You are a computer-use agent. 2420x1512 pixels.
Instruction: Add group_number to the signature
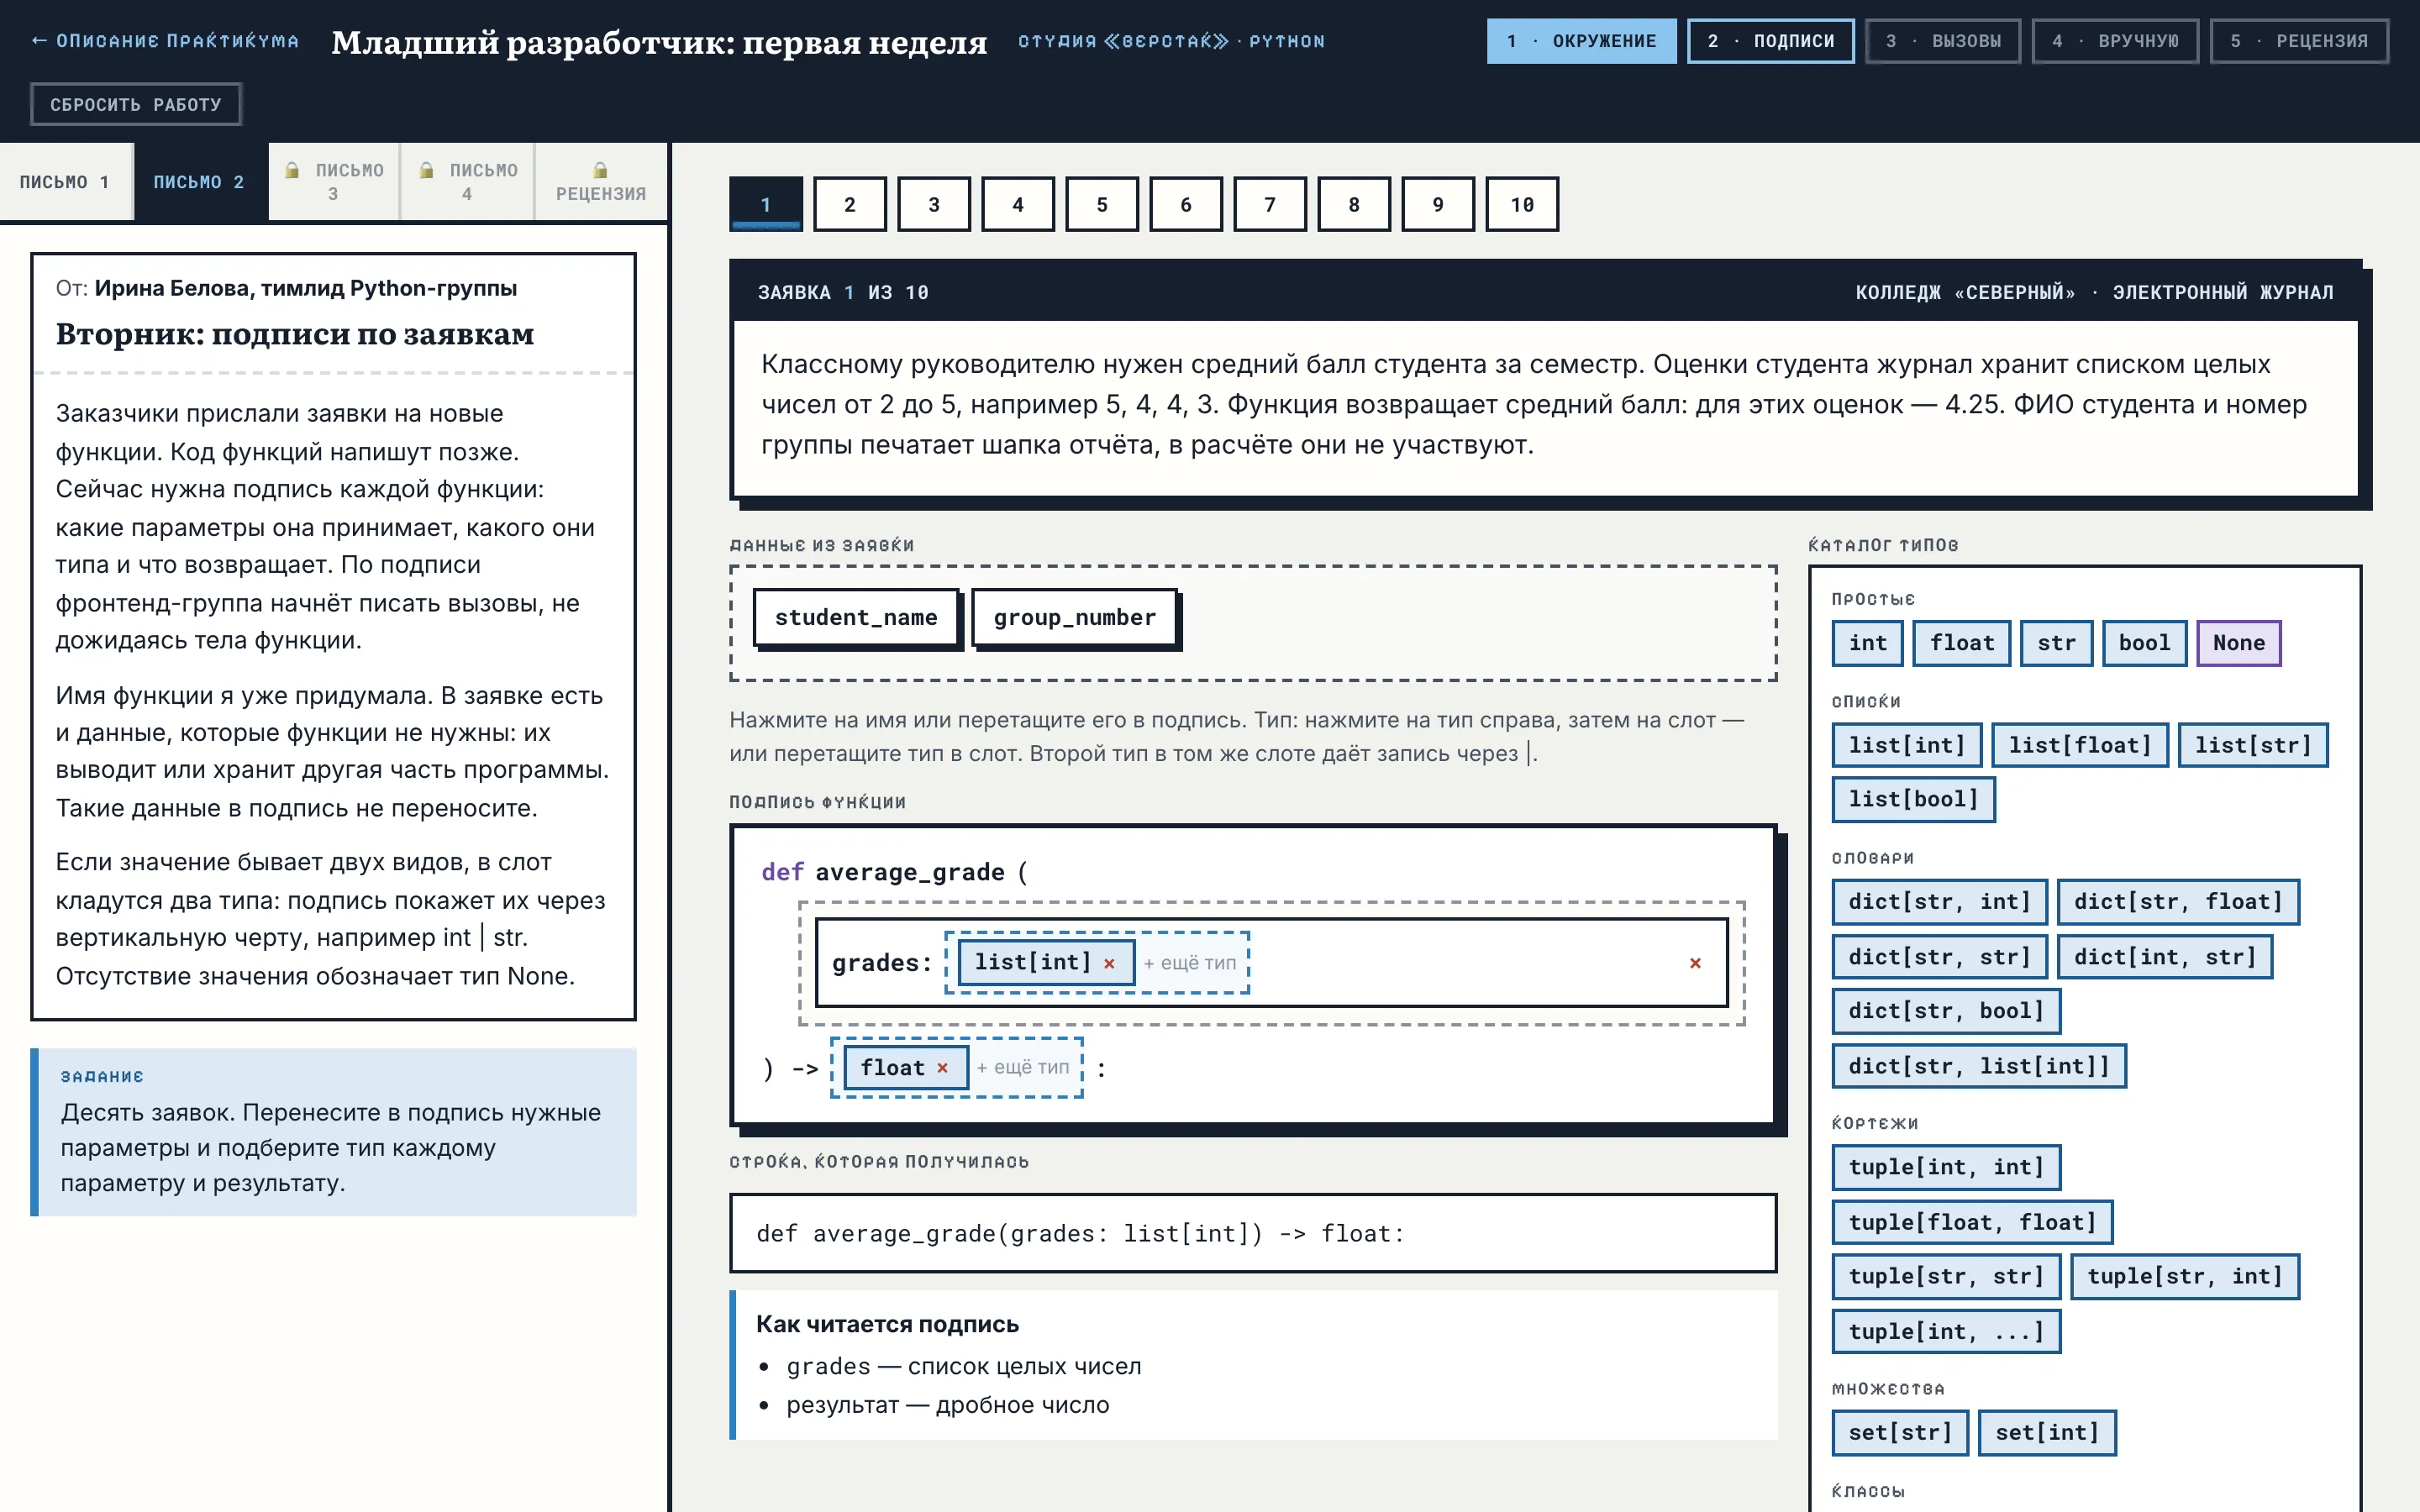click(1075, 618)
